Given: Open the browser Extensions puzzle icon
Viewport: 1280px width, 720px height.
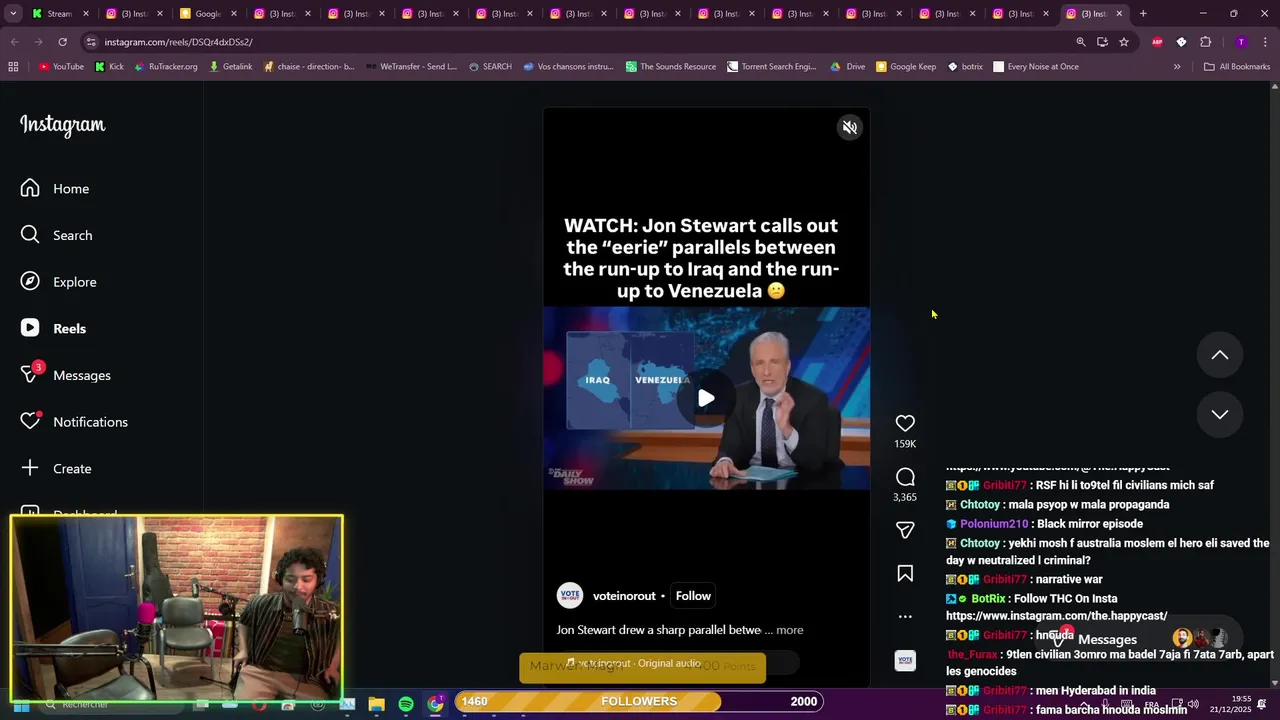Looking at the screenshot, I should (x=1205, y=42).
